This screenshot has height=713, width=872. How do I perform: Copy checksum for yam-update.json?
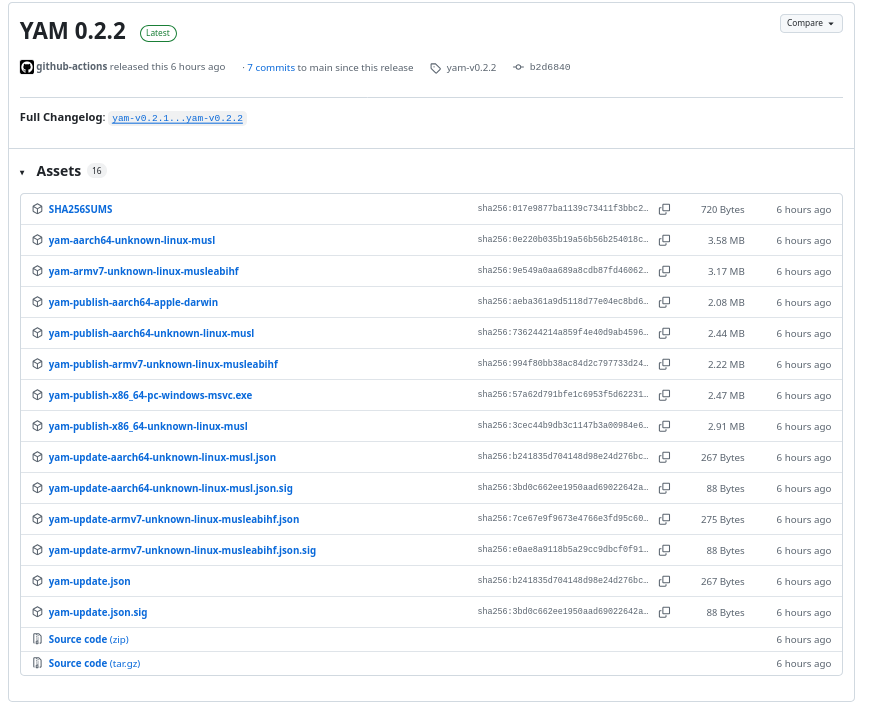click(664, 581)
